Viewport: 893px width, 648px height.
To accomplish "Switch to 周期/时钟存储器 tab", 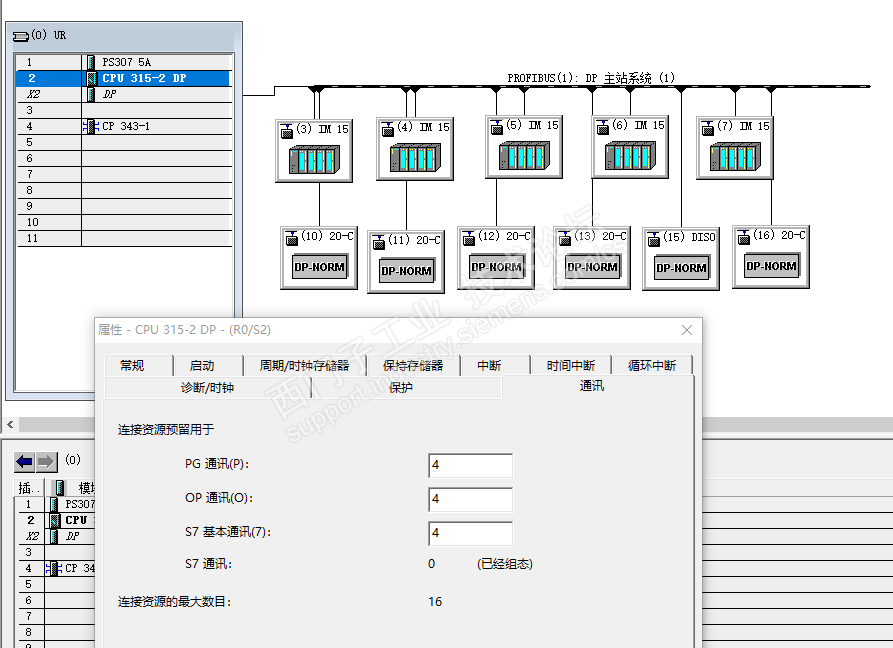I will click(x=304, y=366).
